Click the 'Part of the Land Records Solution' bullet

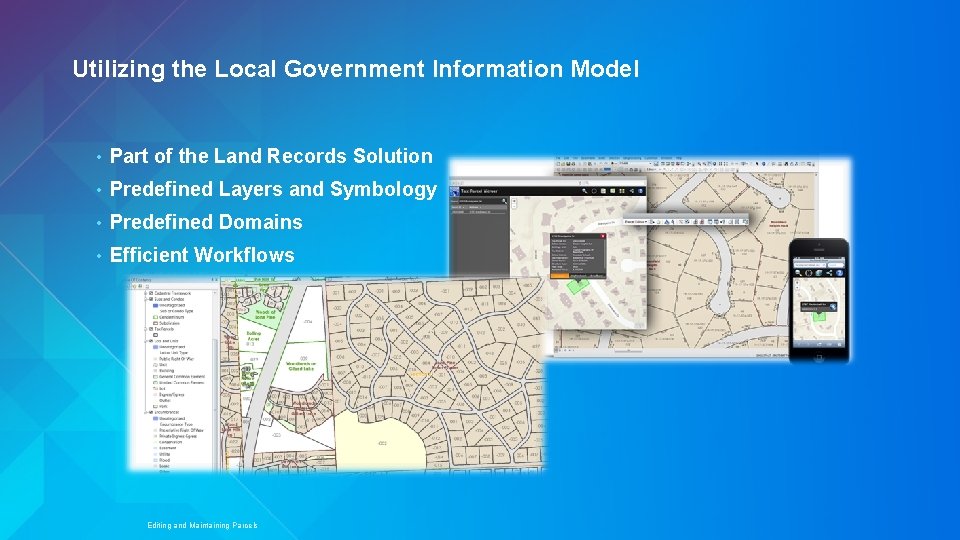coord(271,156)
